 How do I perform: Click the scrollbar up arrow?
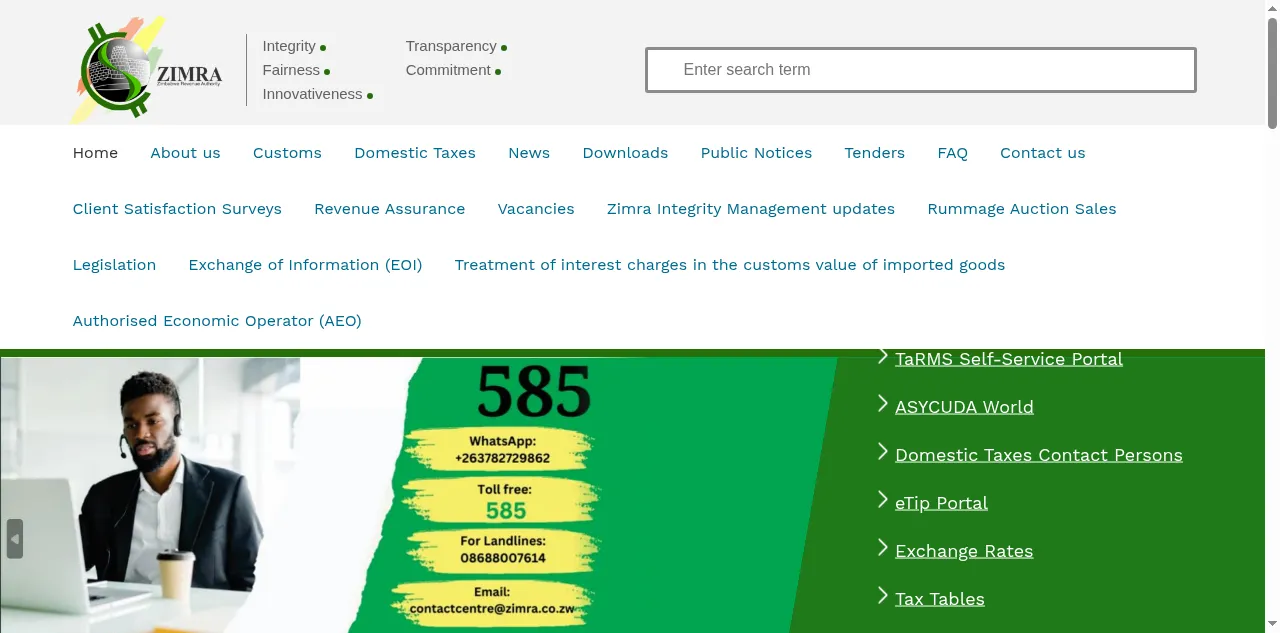pyautogui.click(x=1272, y=7)
